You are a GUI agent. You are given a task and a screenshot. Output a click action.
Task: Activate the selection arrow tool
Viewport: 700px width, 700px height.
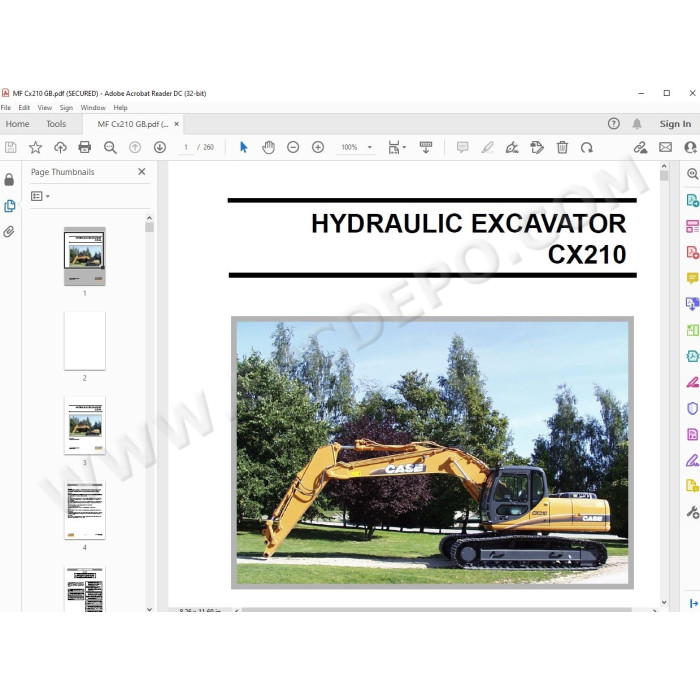243,147
